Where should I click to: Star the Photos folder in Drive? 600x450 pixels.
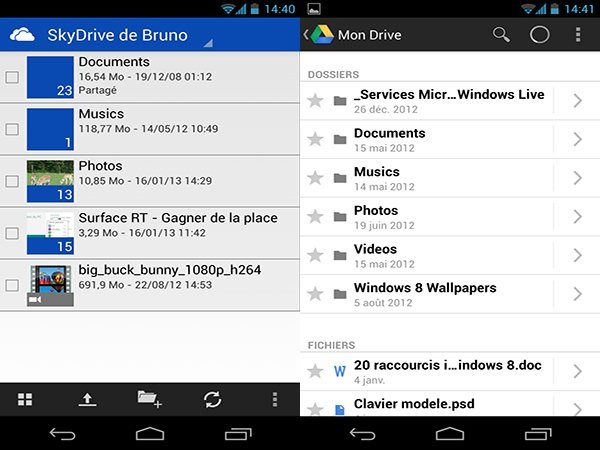tap(315, 217)
